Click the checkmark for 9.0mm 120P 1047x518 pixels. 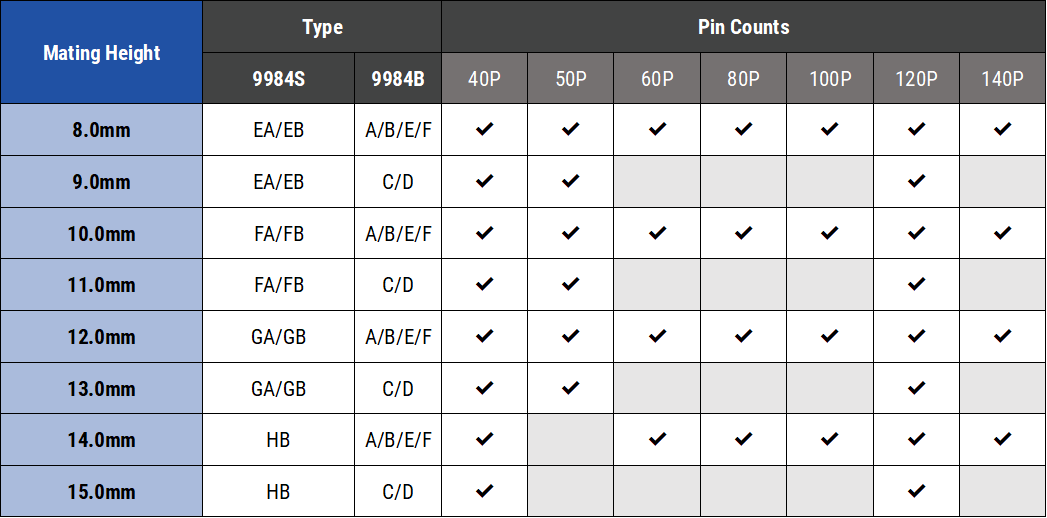point(916,182)
